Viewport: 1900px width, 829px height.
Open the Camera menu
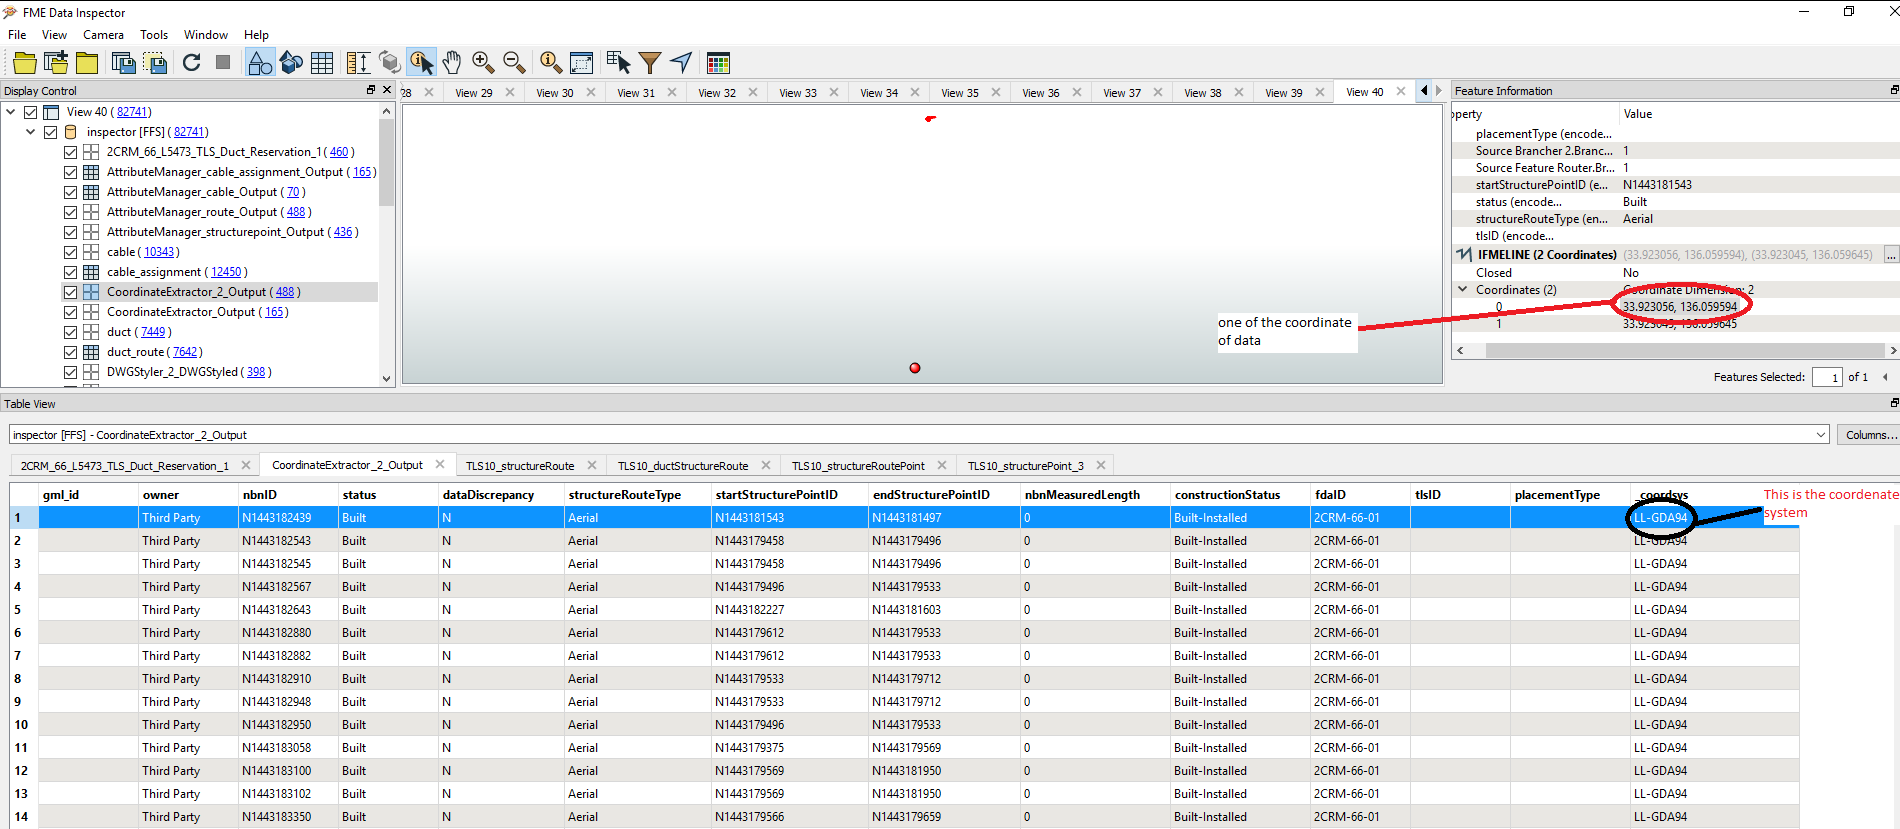pos(103,35)
